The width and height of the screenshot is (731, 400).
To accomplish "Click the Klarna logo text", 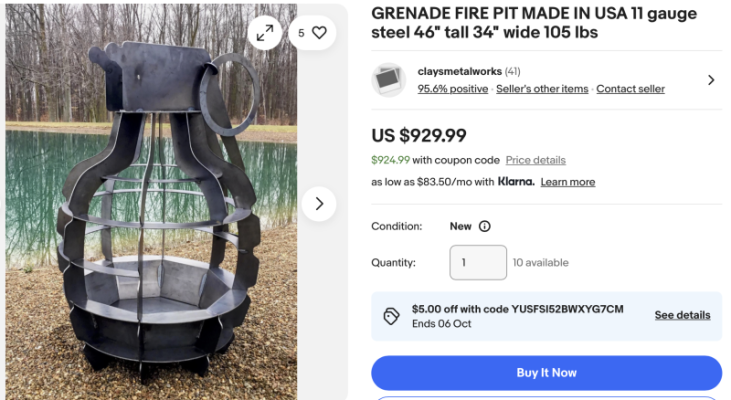I will (516, 181).
